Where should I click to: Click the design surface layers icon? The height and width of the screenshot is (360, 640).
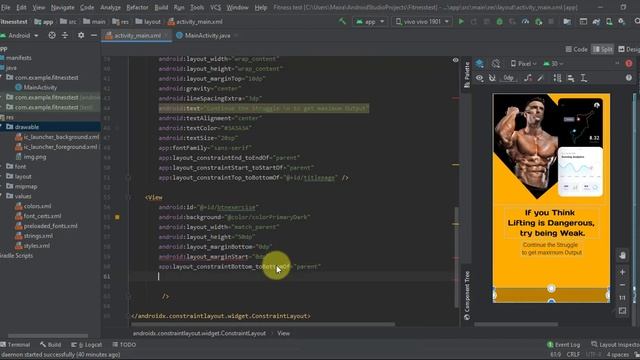[x=480, y=64]
